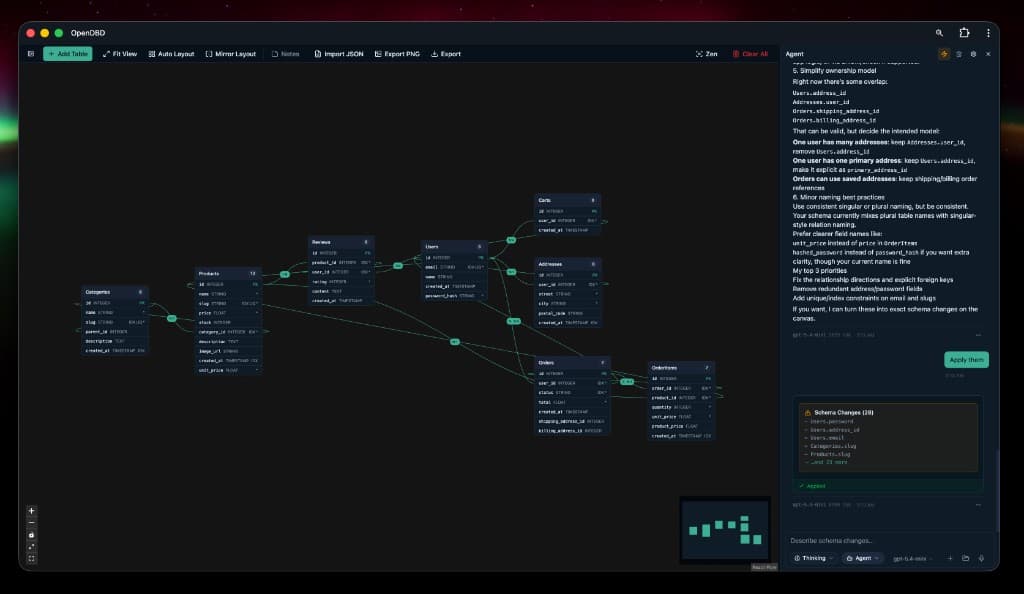Clear all tables with Clear All
1024x594 pixels.
pos(750,54)
